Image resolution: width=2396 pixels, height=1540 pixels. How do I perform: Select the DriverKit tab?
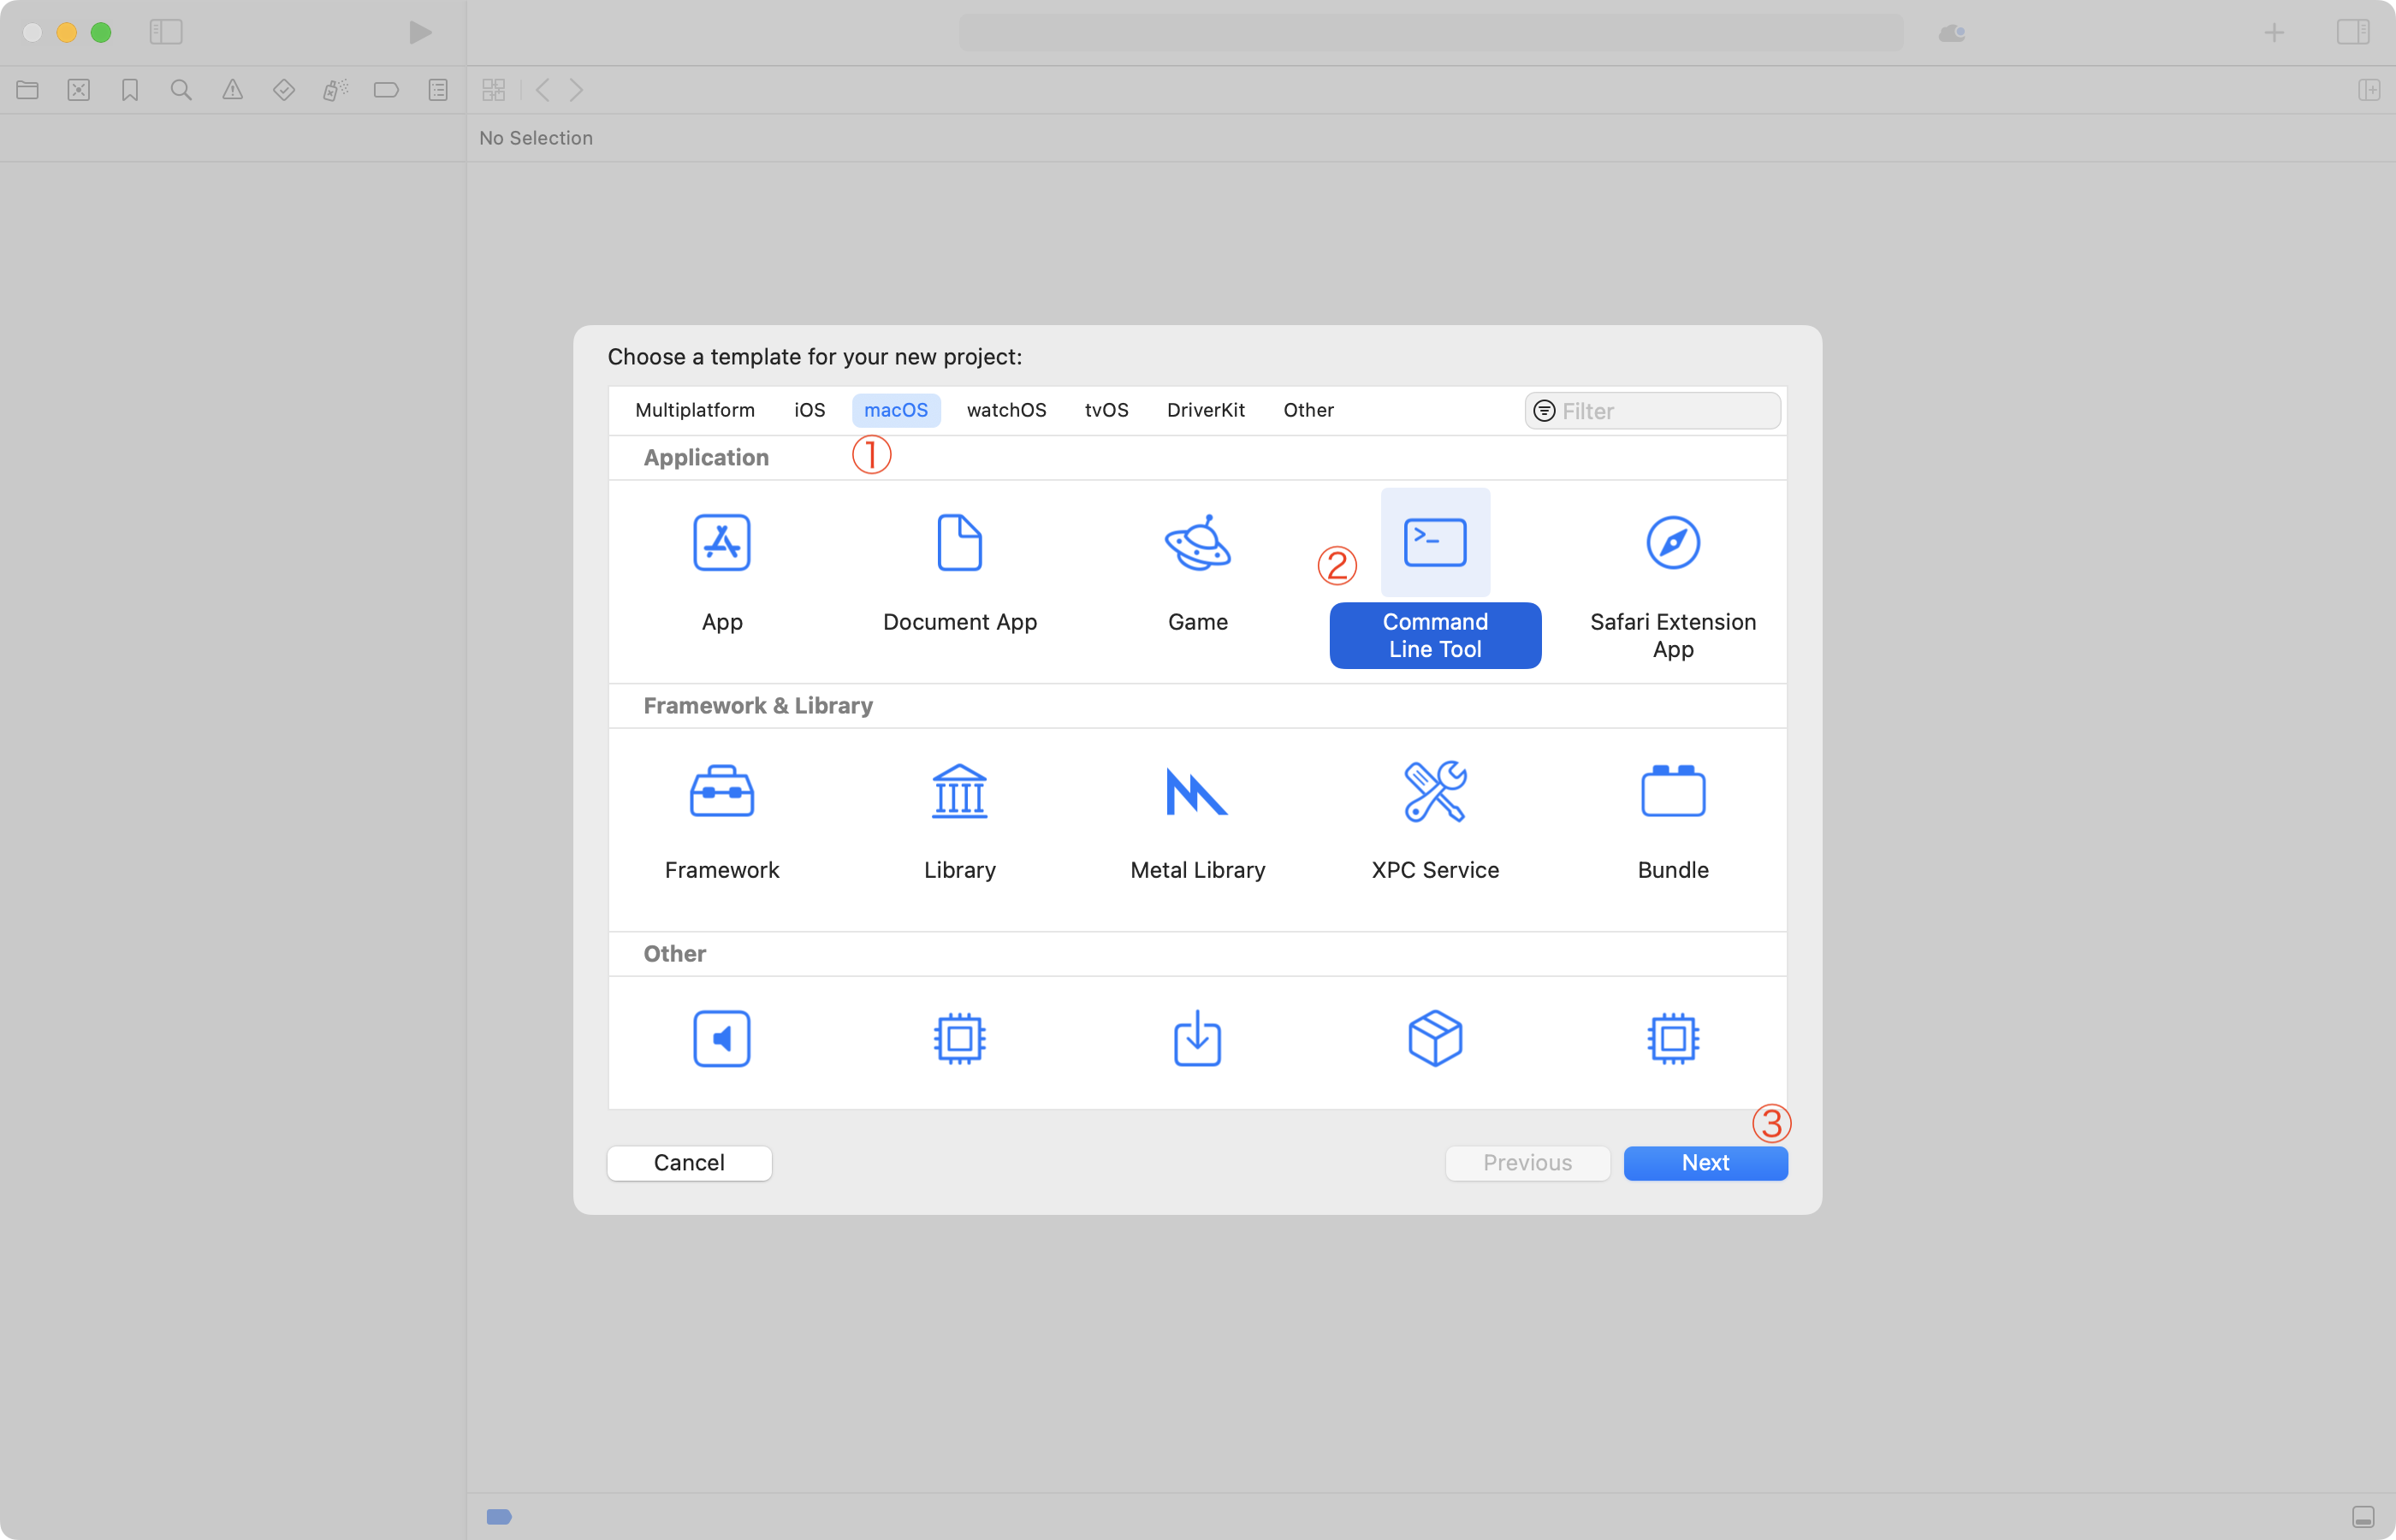coord(1205,410)
